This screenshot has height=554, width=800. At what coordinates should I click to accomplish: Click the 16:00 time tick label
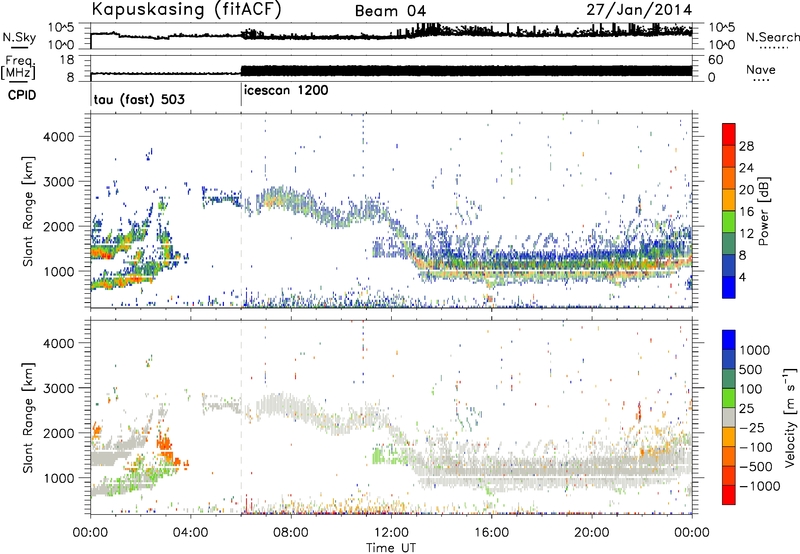click(x=491, y=533)
